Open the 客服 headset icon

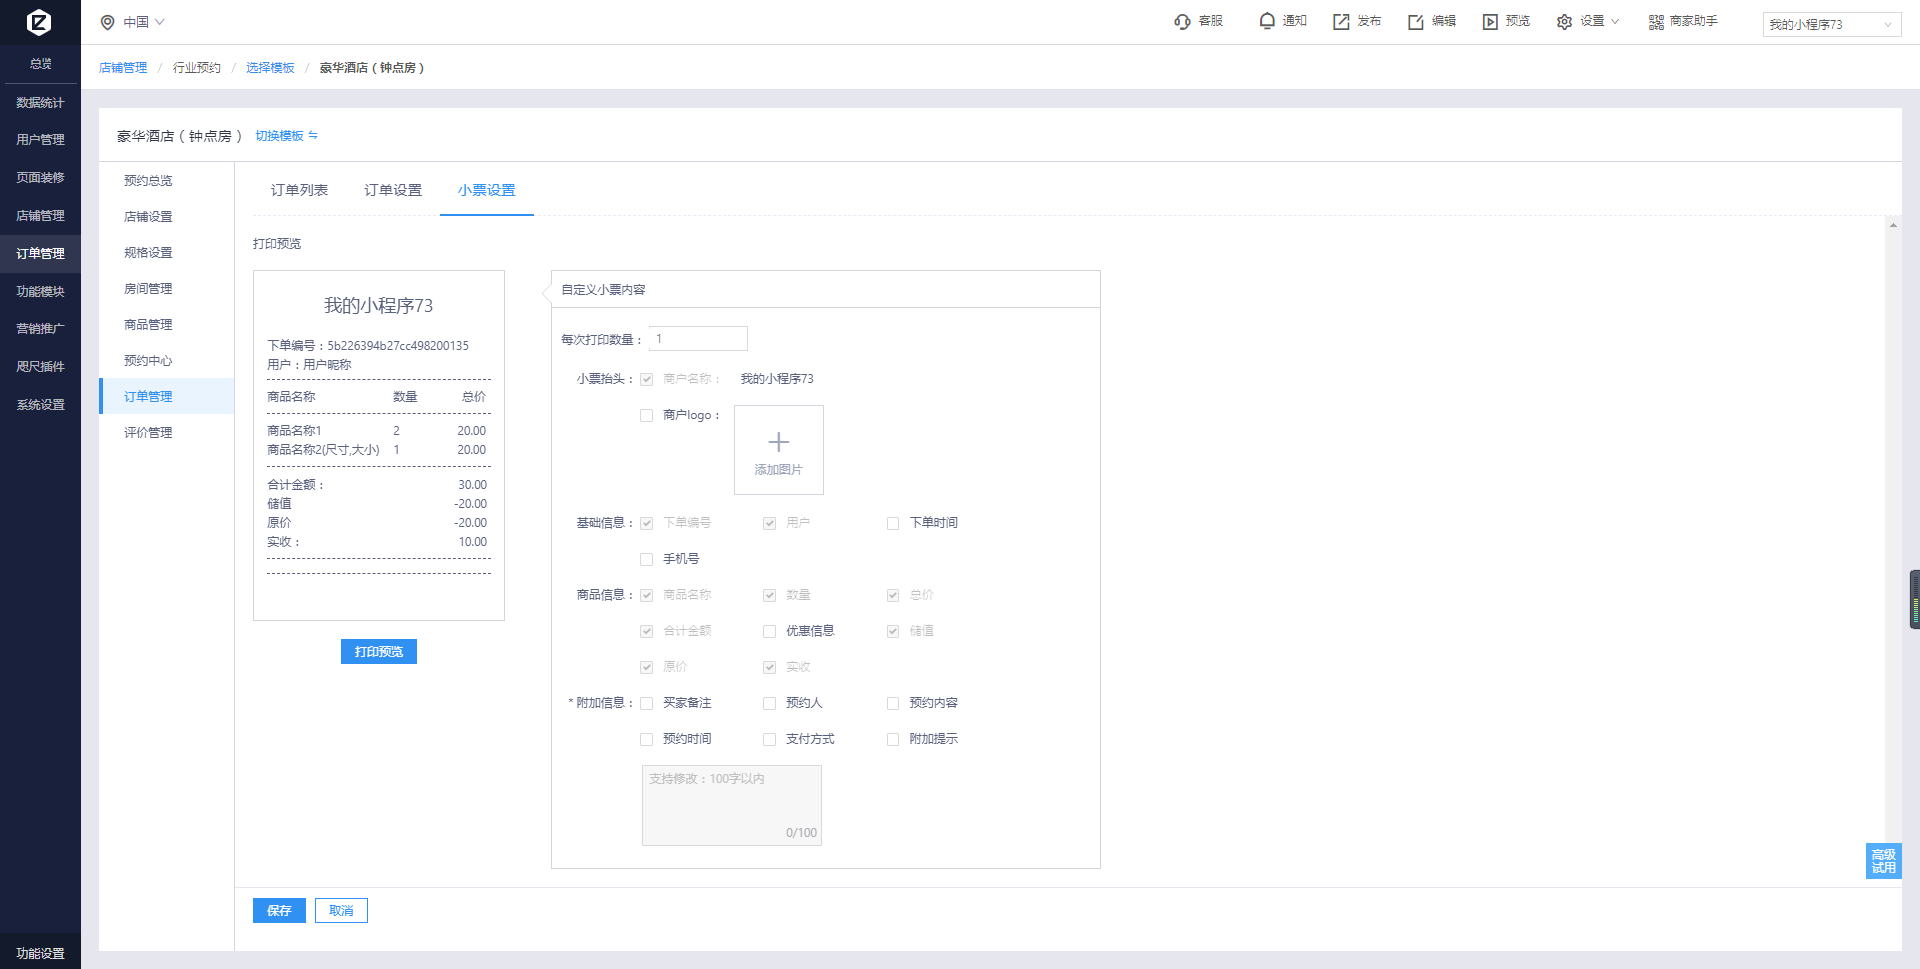[x=1182, y=22]
